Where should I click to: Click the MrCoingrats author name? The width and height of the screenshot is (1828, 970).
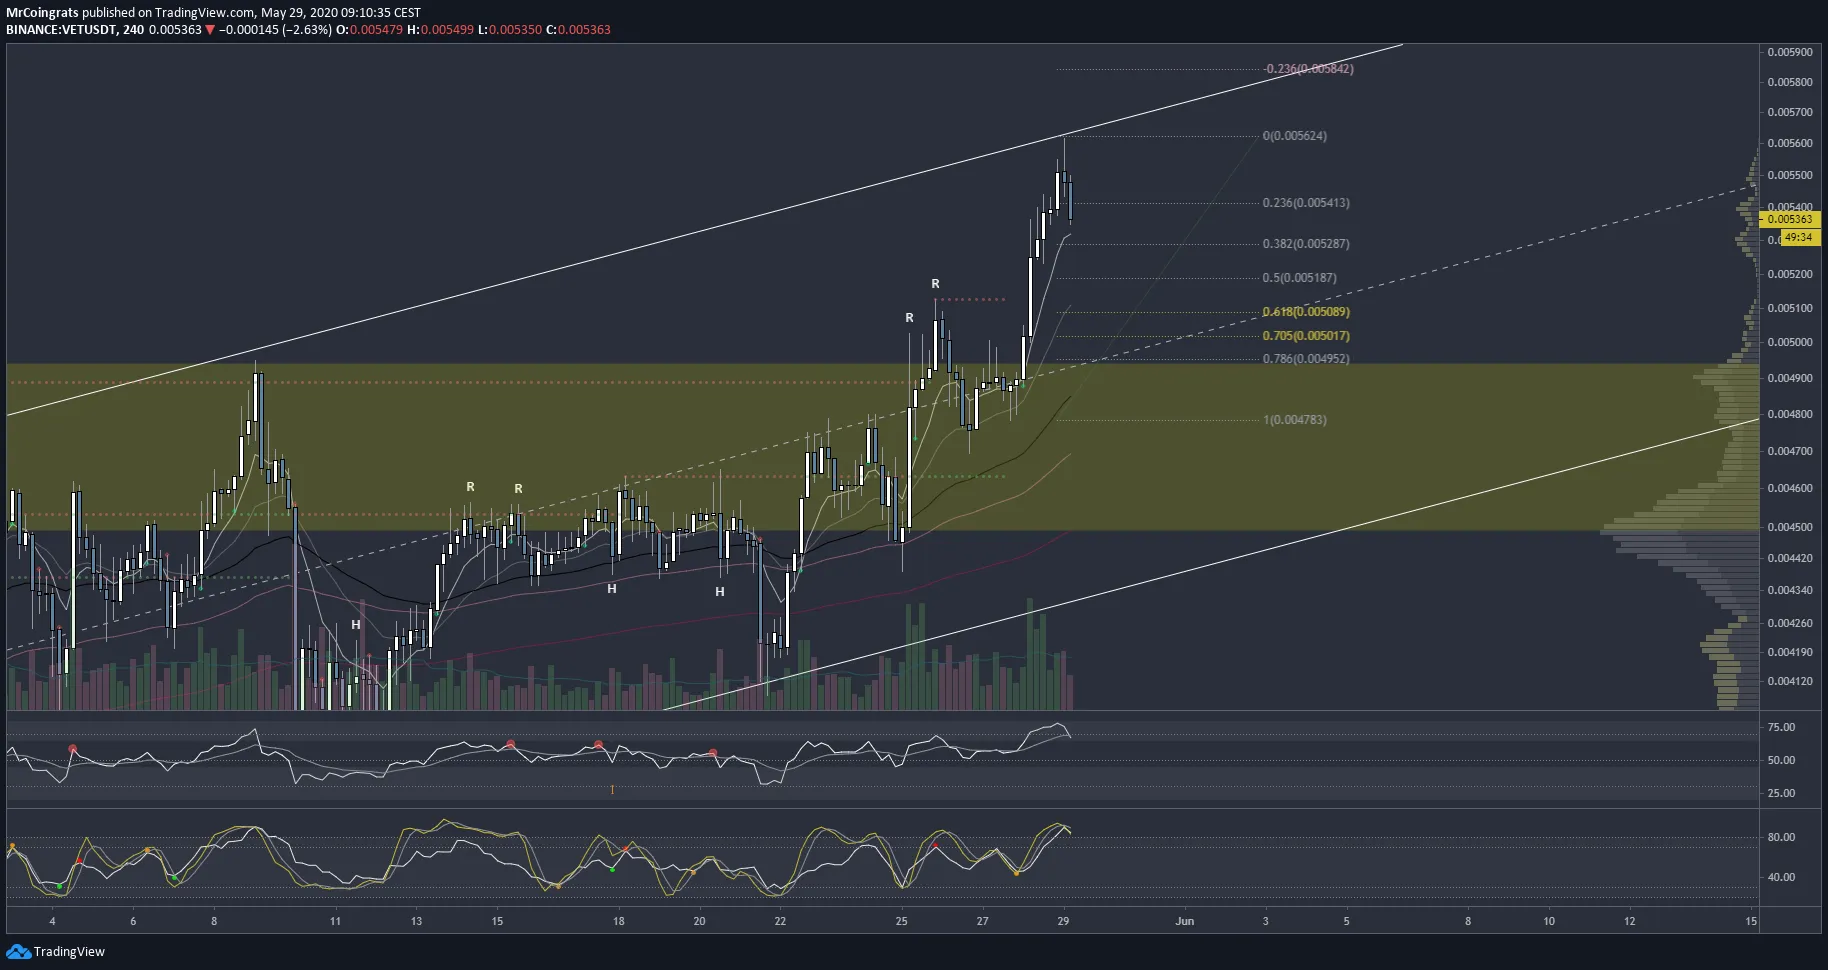coord(42,13)
